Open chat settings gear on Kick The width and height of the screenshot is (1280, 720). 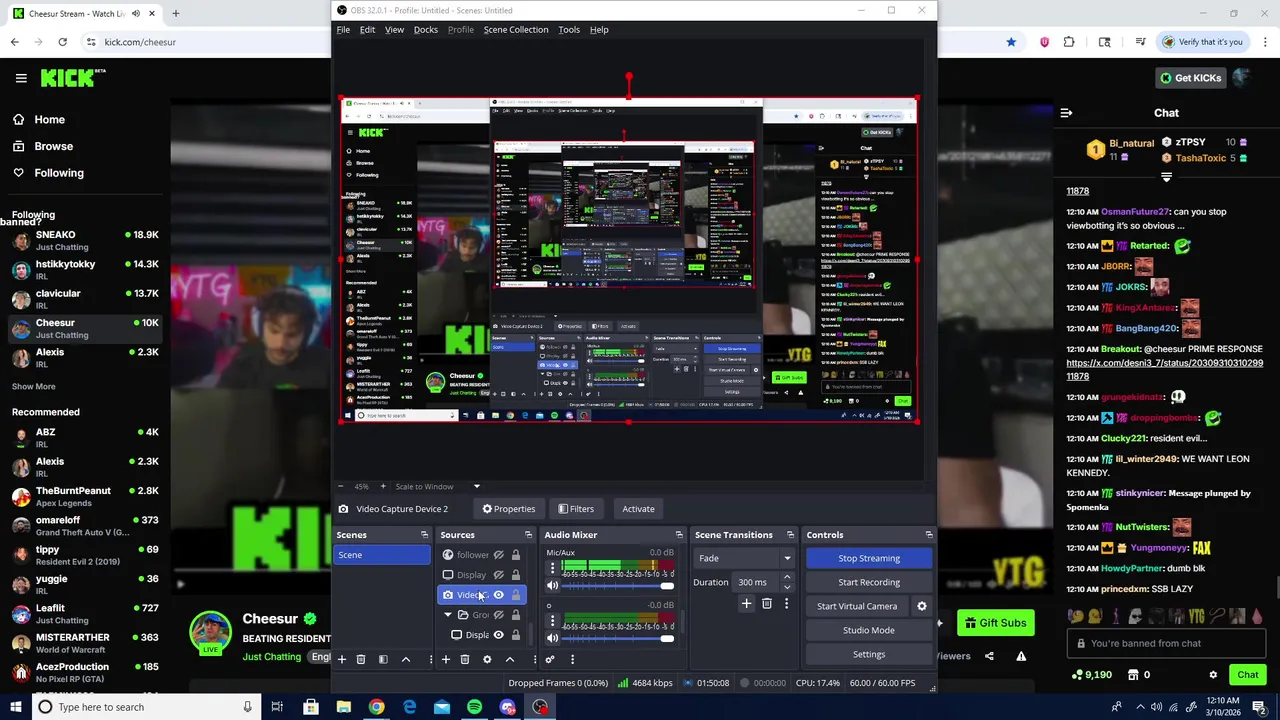point(1213,675)
